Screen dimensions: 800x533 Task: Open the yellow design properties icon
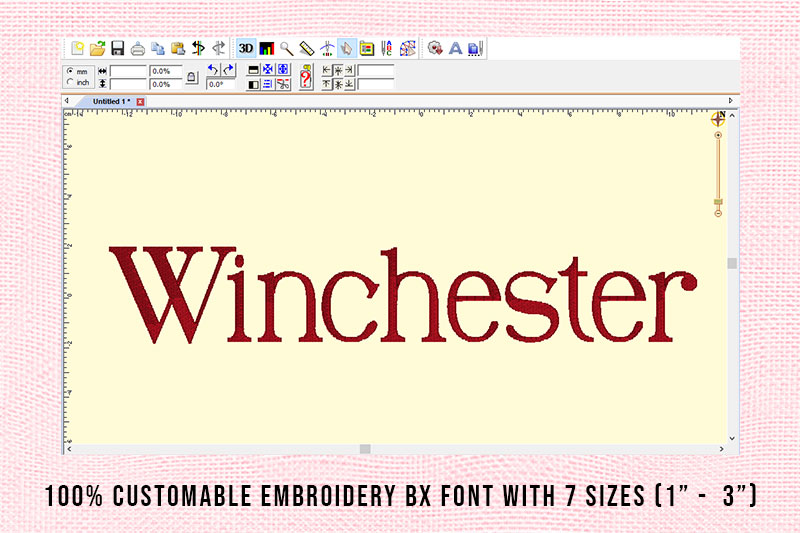coord(367,48)
